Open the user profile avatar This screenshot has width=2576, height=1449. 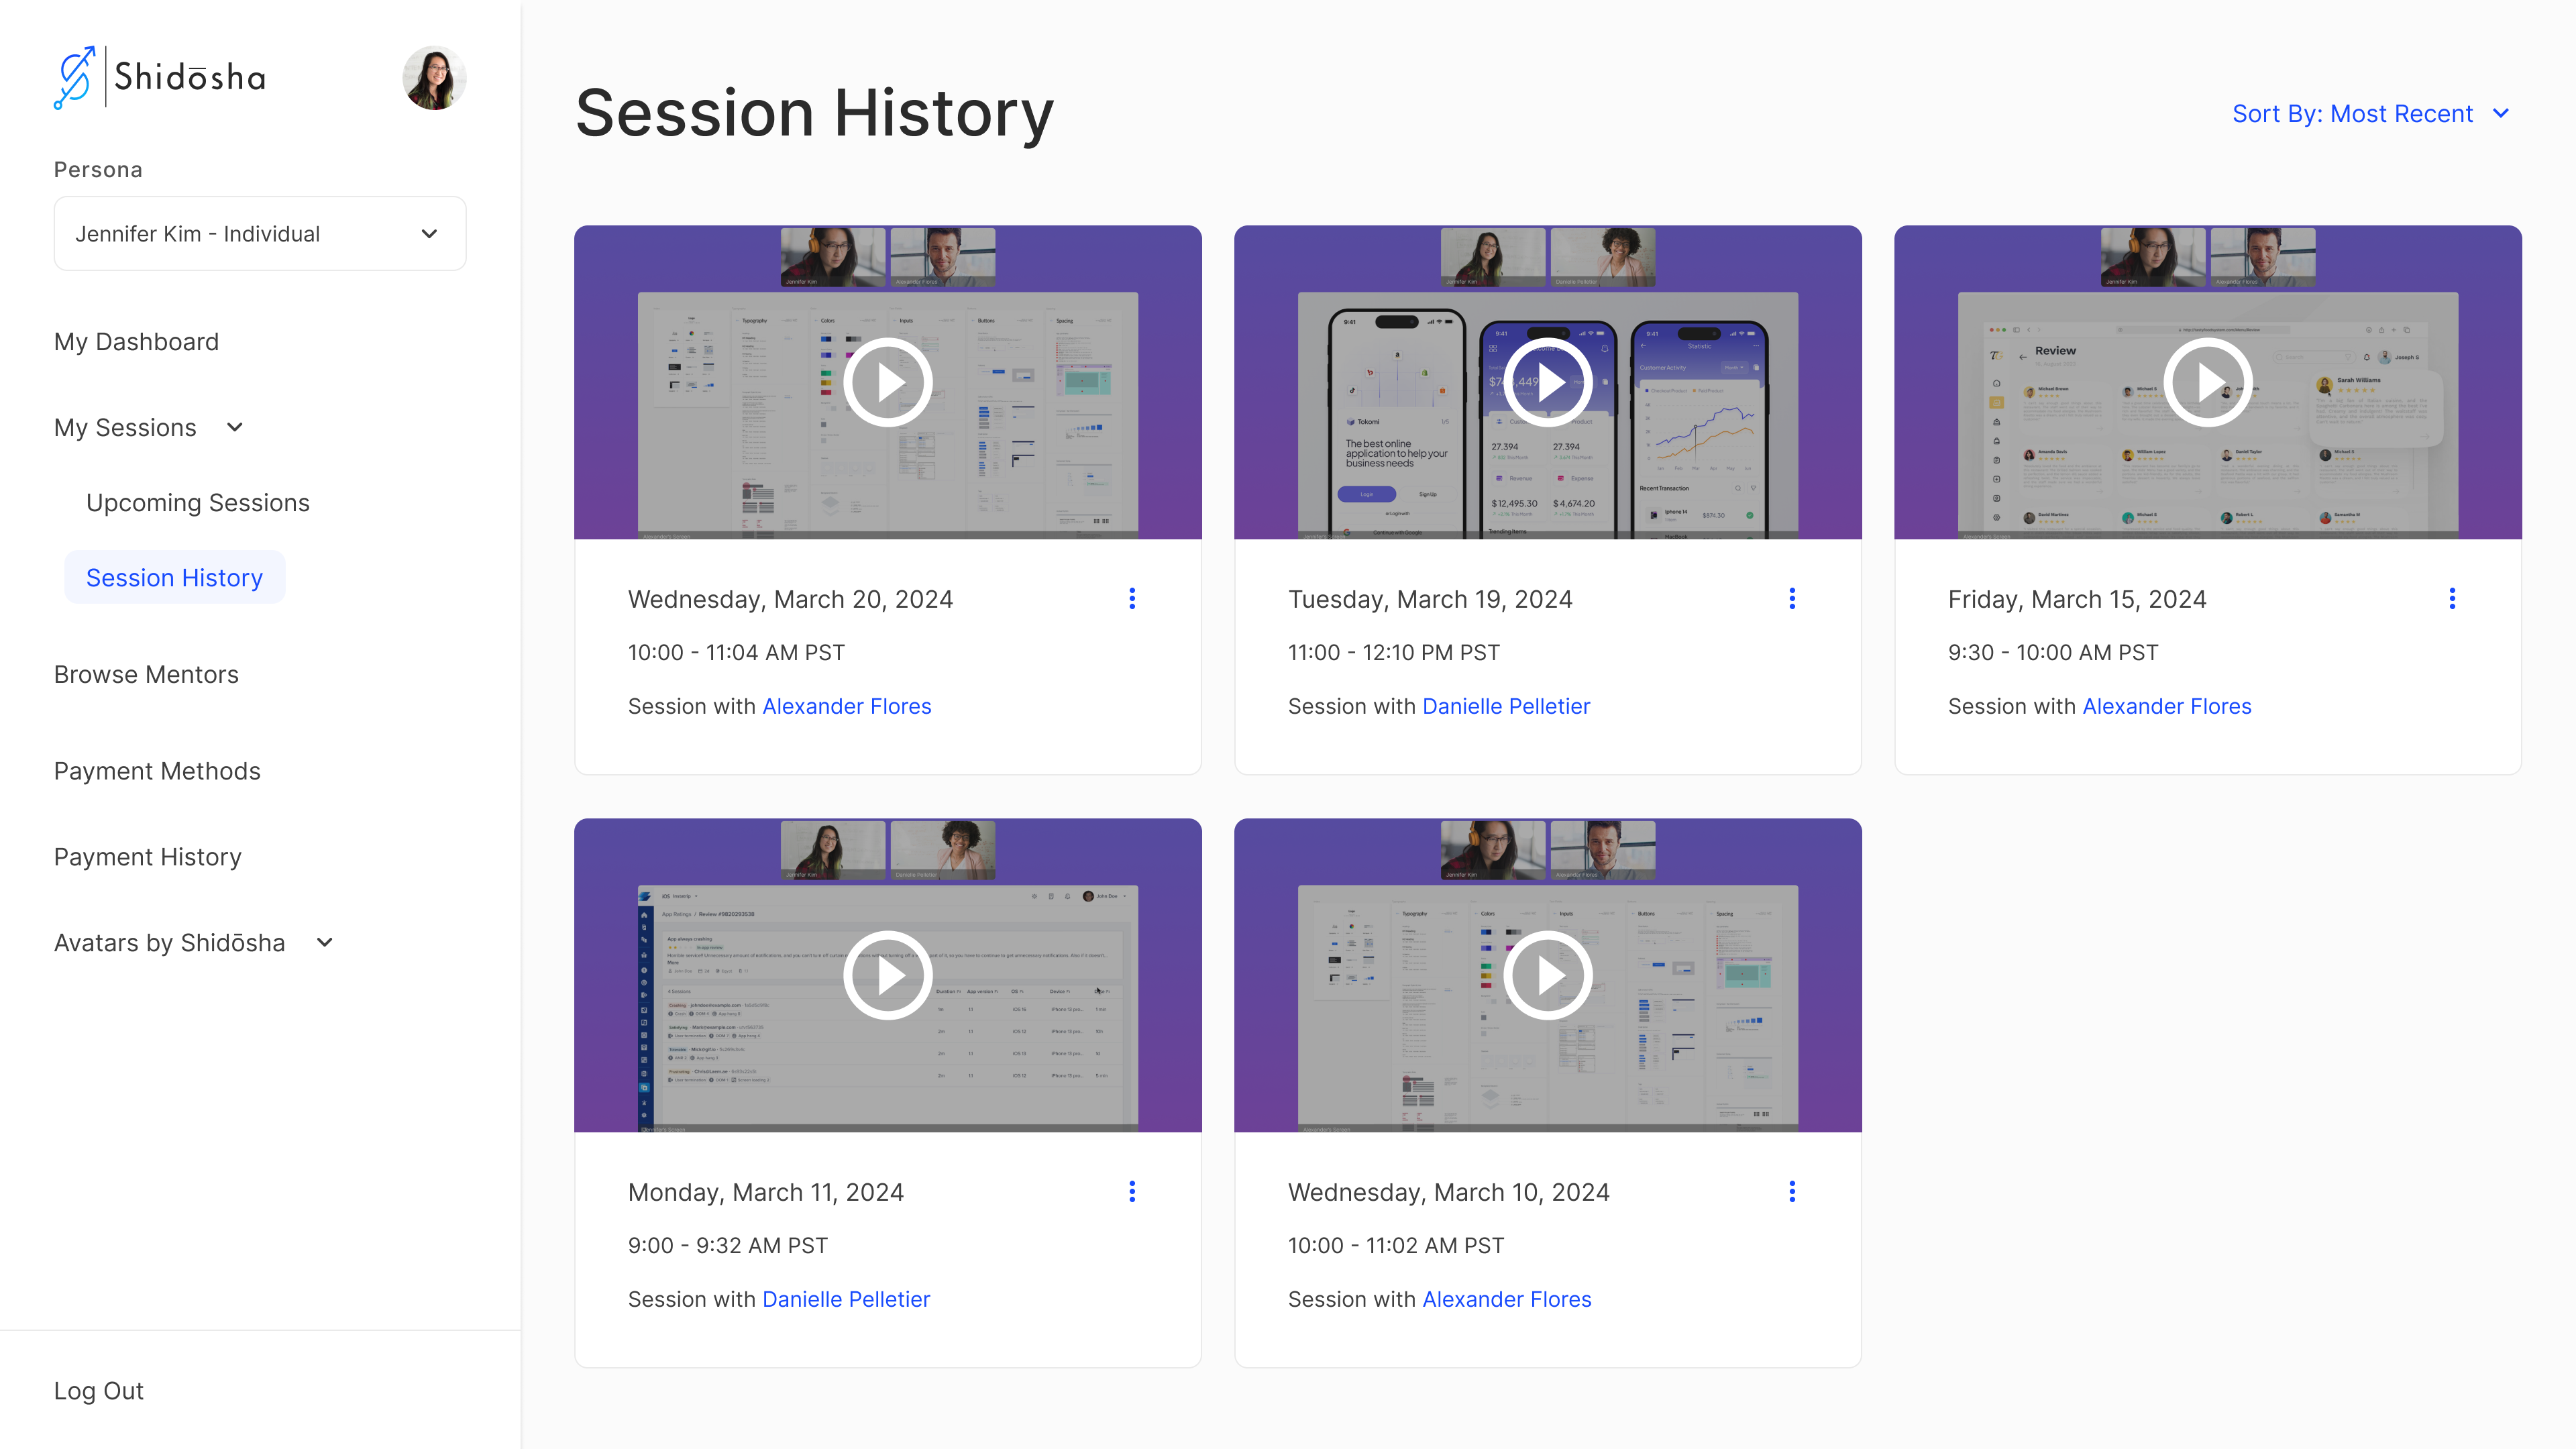point(434,77)
